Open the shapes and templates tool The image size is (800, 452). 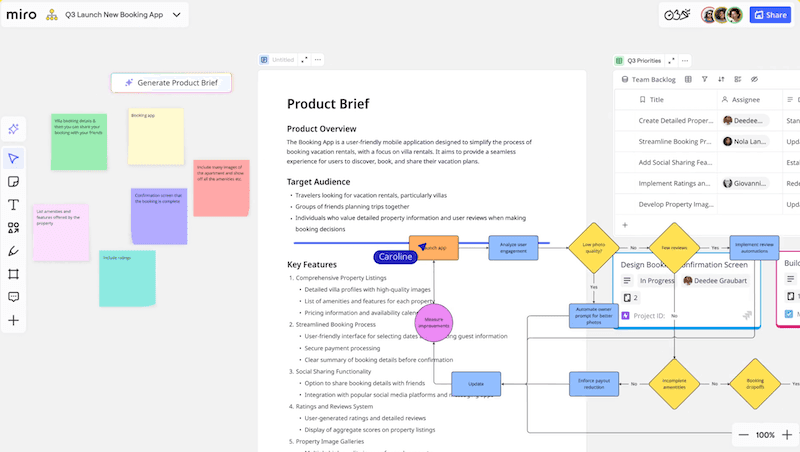point(14,228)
